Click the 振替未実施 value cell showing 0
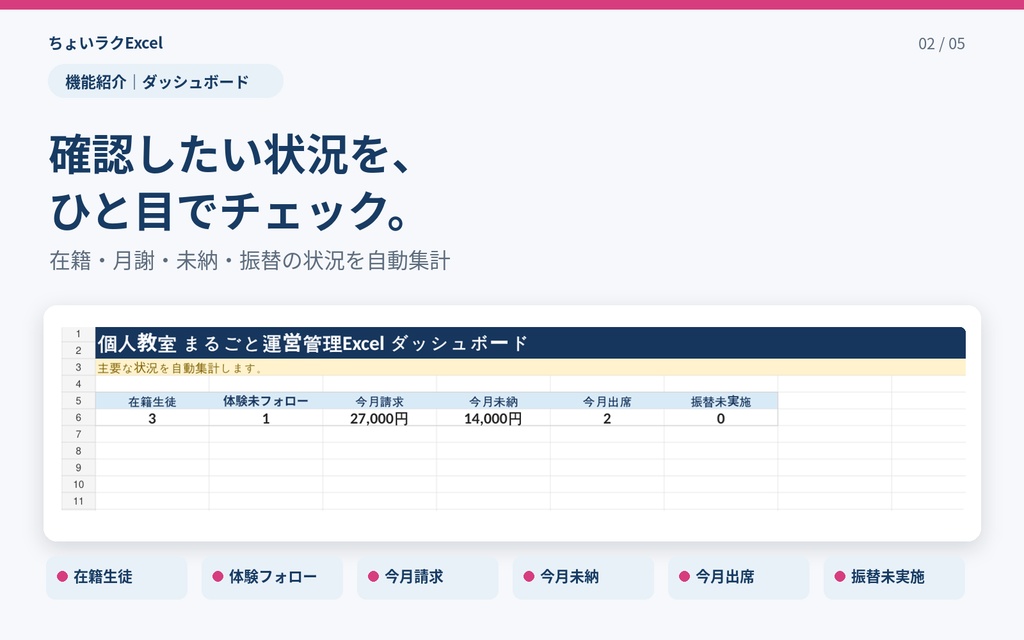The width and height of the screenshot is (1024, 640). [720, 418]
